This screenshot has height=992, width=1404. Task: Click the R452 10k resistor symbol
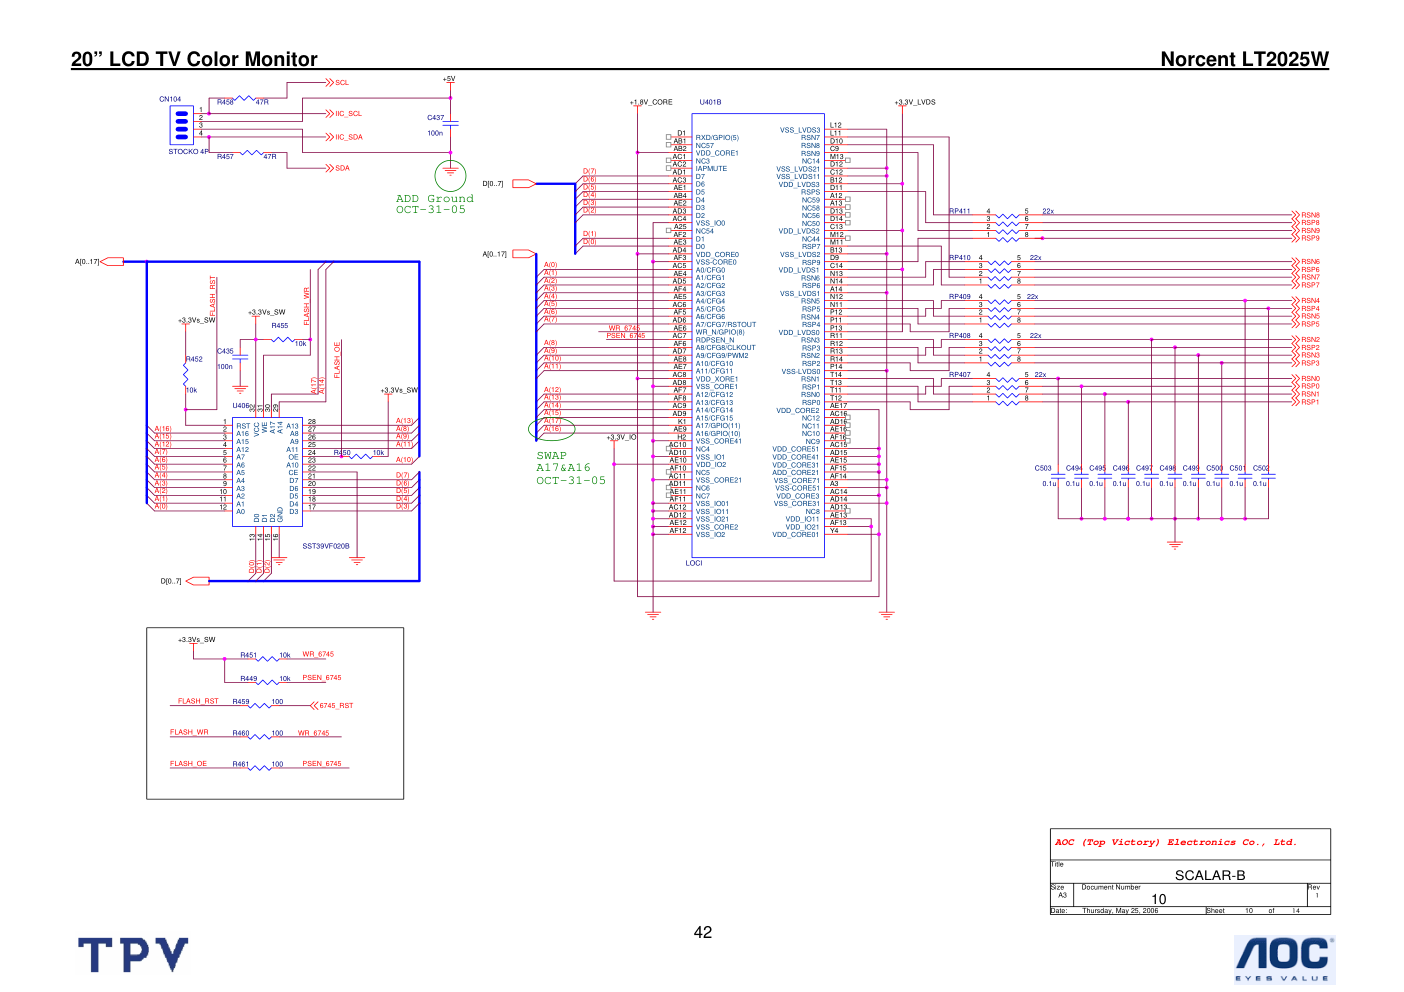186,375
